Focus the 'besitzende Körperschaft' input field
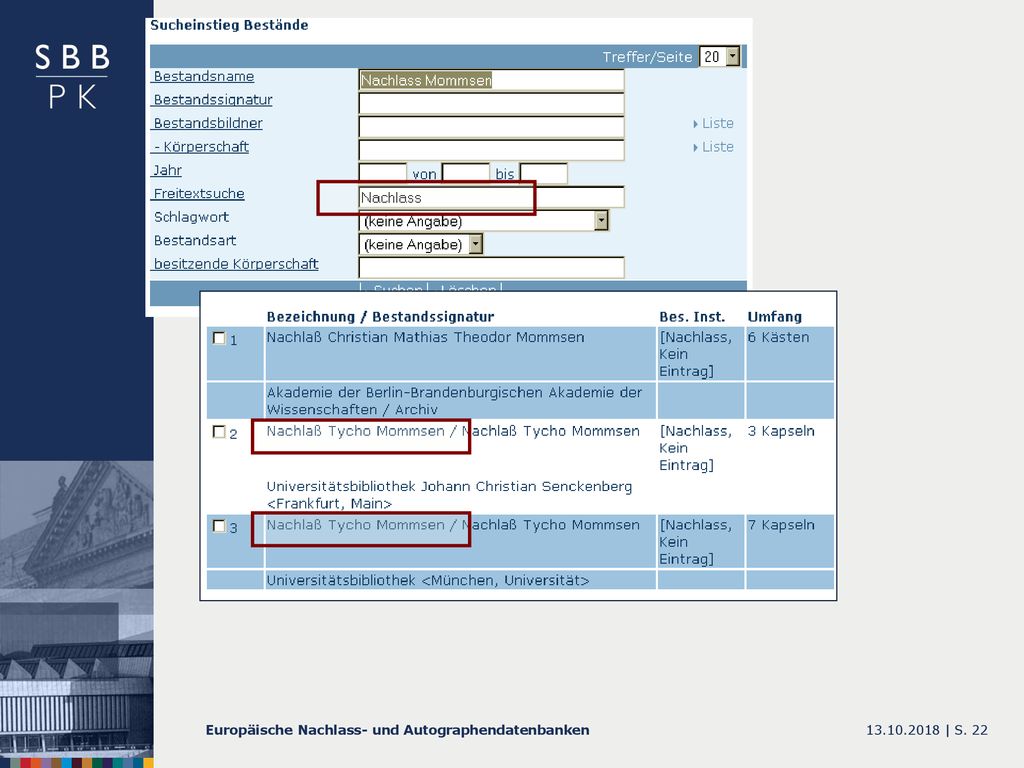 coord(491,268)
